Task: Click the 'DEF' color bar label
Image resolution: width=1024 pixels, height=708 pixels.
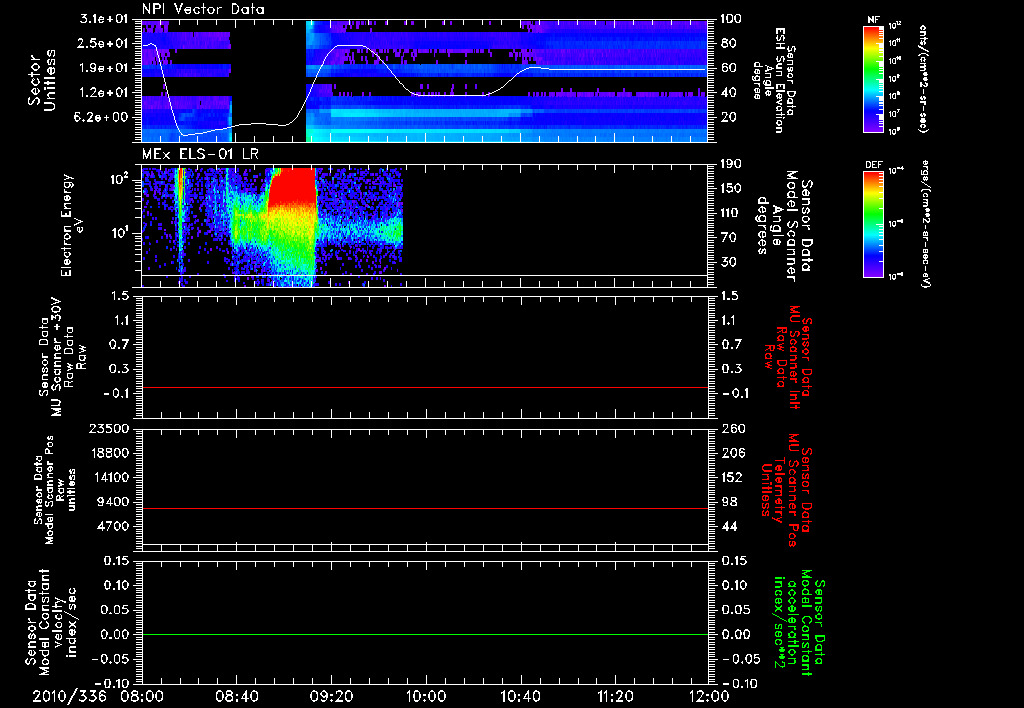Action: point(873,165)
